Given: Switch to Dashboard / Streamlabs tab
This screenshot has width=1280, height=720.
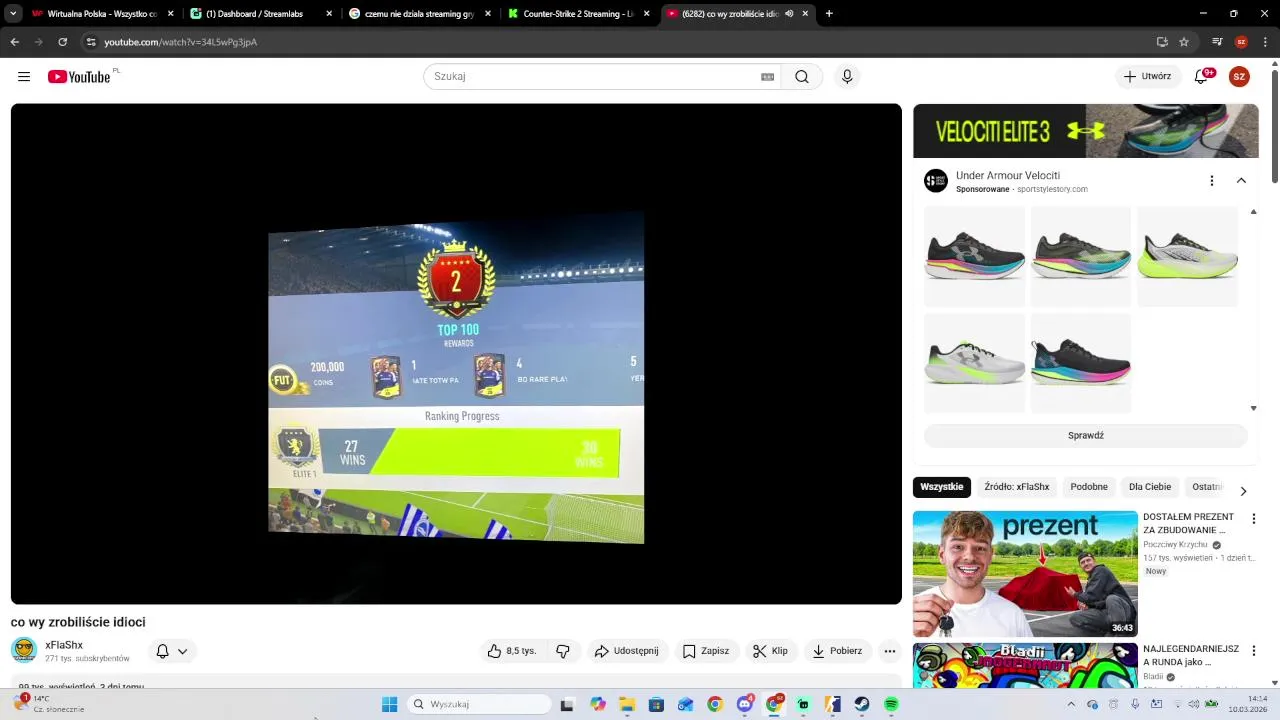Looking at the screenshot, I should 261,14.
